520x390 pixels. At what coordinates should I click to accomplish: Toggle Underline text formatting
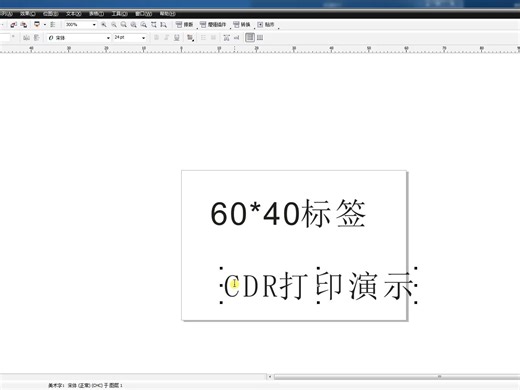coord(177,38)
